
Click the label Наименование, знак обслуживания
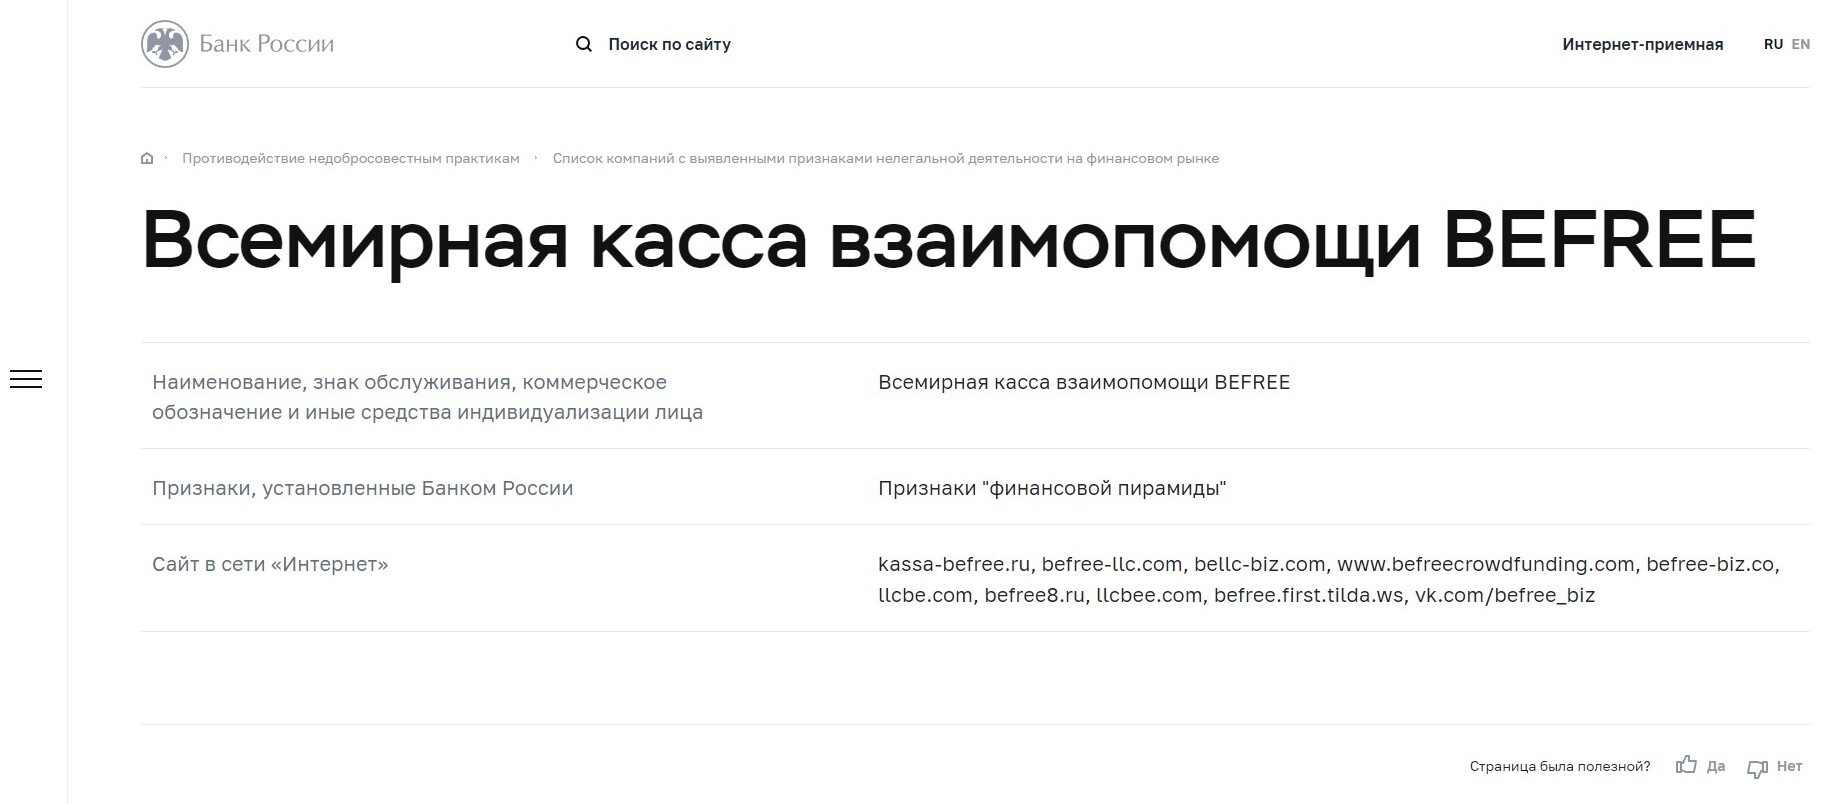(428, 396)
